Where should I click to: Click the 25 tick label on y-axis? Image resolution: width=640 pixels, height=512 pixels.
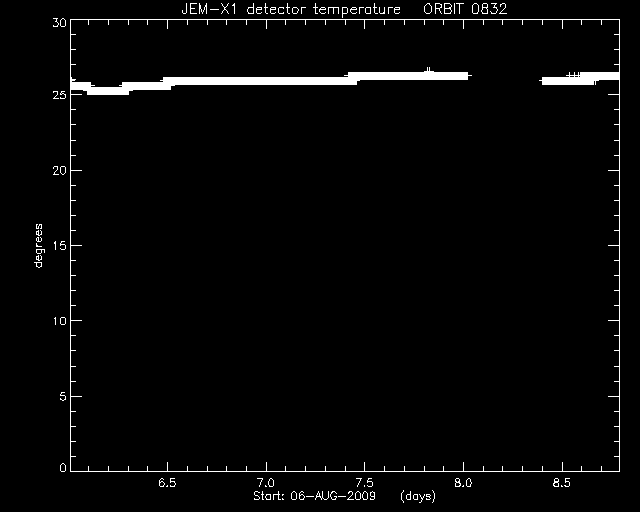pos(59,95)
